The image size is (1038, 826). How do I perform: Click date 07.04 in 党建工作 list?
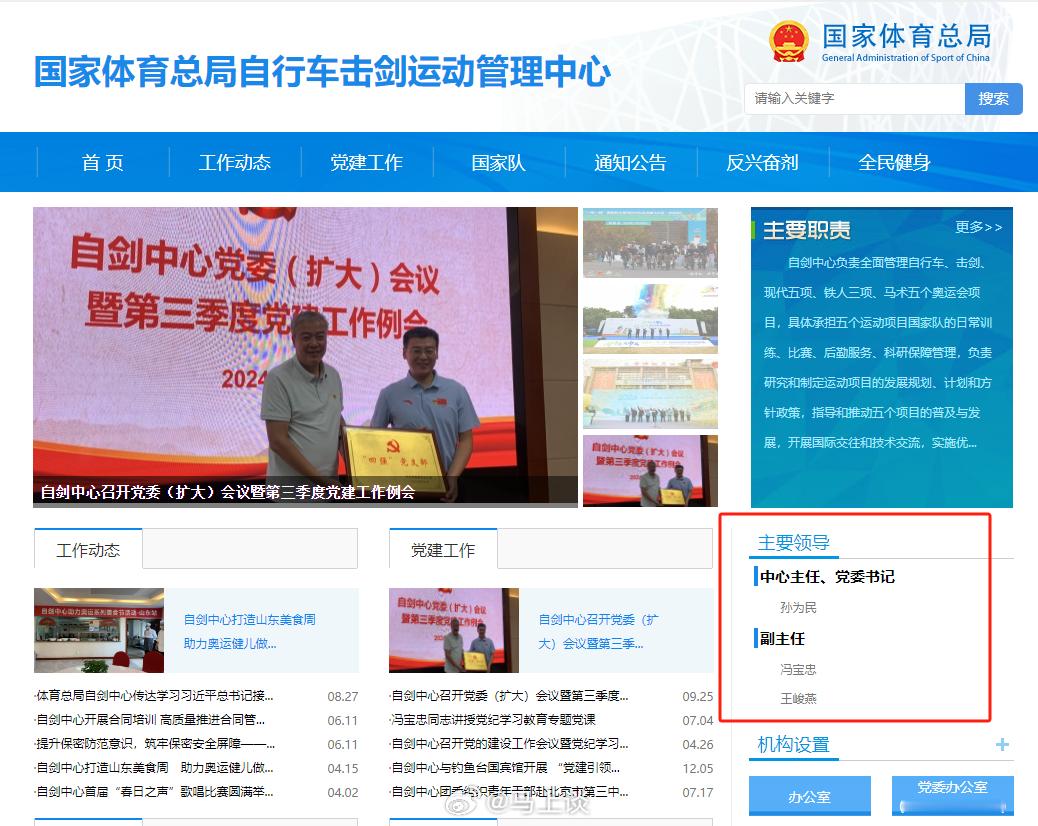[698, 720]
